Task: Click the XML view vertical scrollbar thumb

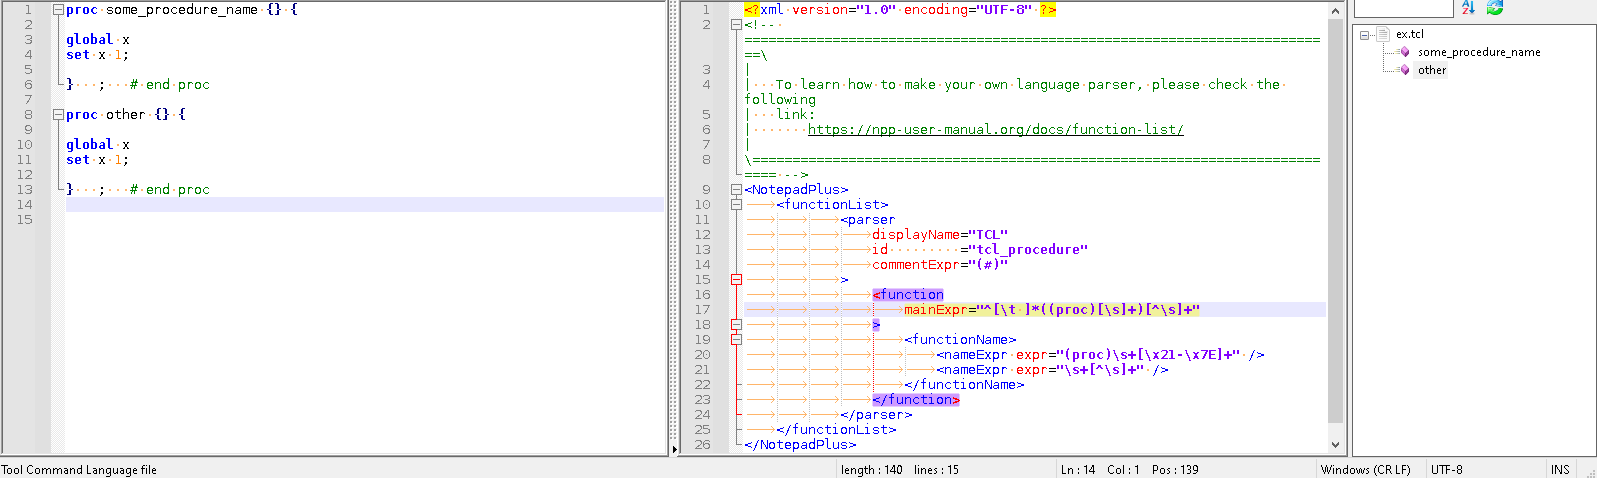Action: (1336, 220)
